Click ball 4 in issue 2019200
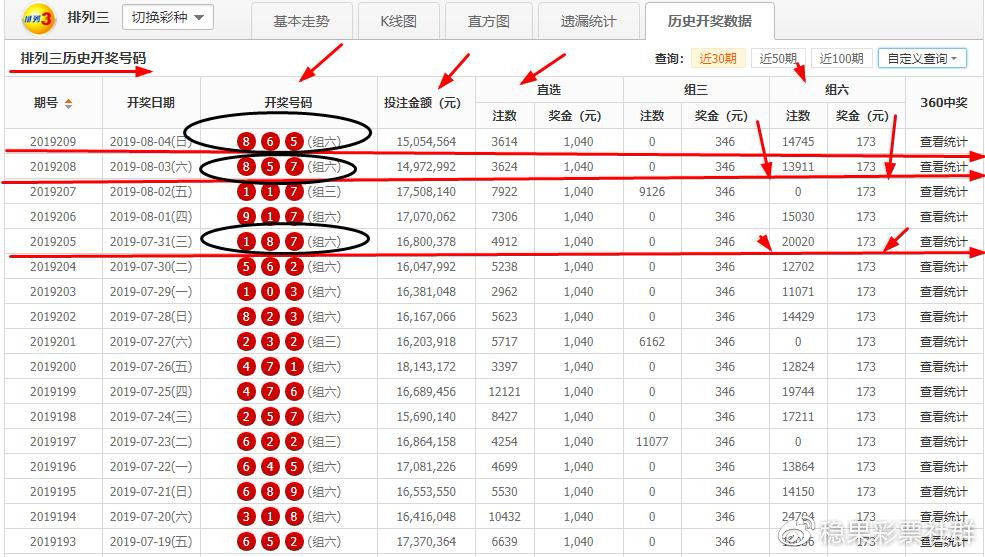Image resolution: width=985 pixels, height=557 pixels. 246,367
